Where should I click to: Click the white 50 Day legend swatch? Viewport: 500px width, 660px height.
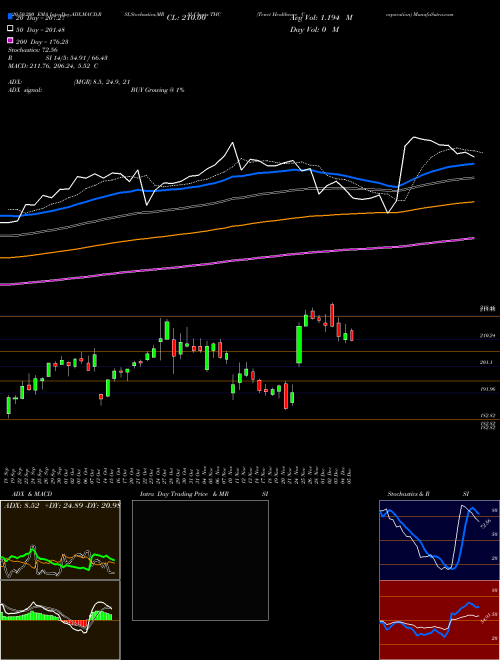click(x=10, y=29)
